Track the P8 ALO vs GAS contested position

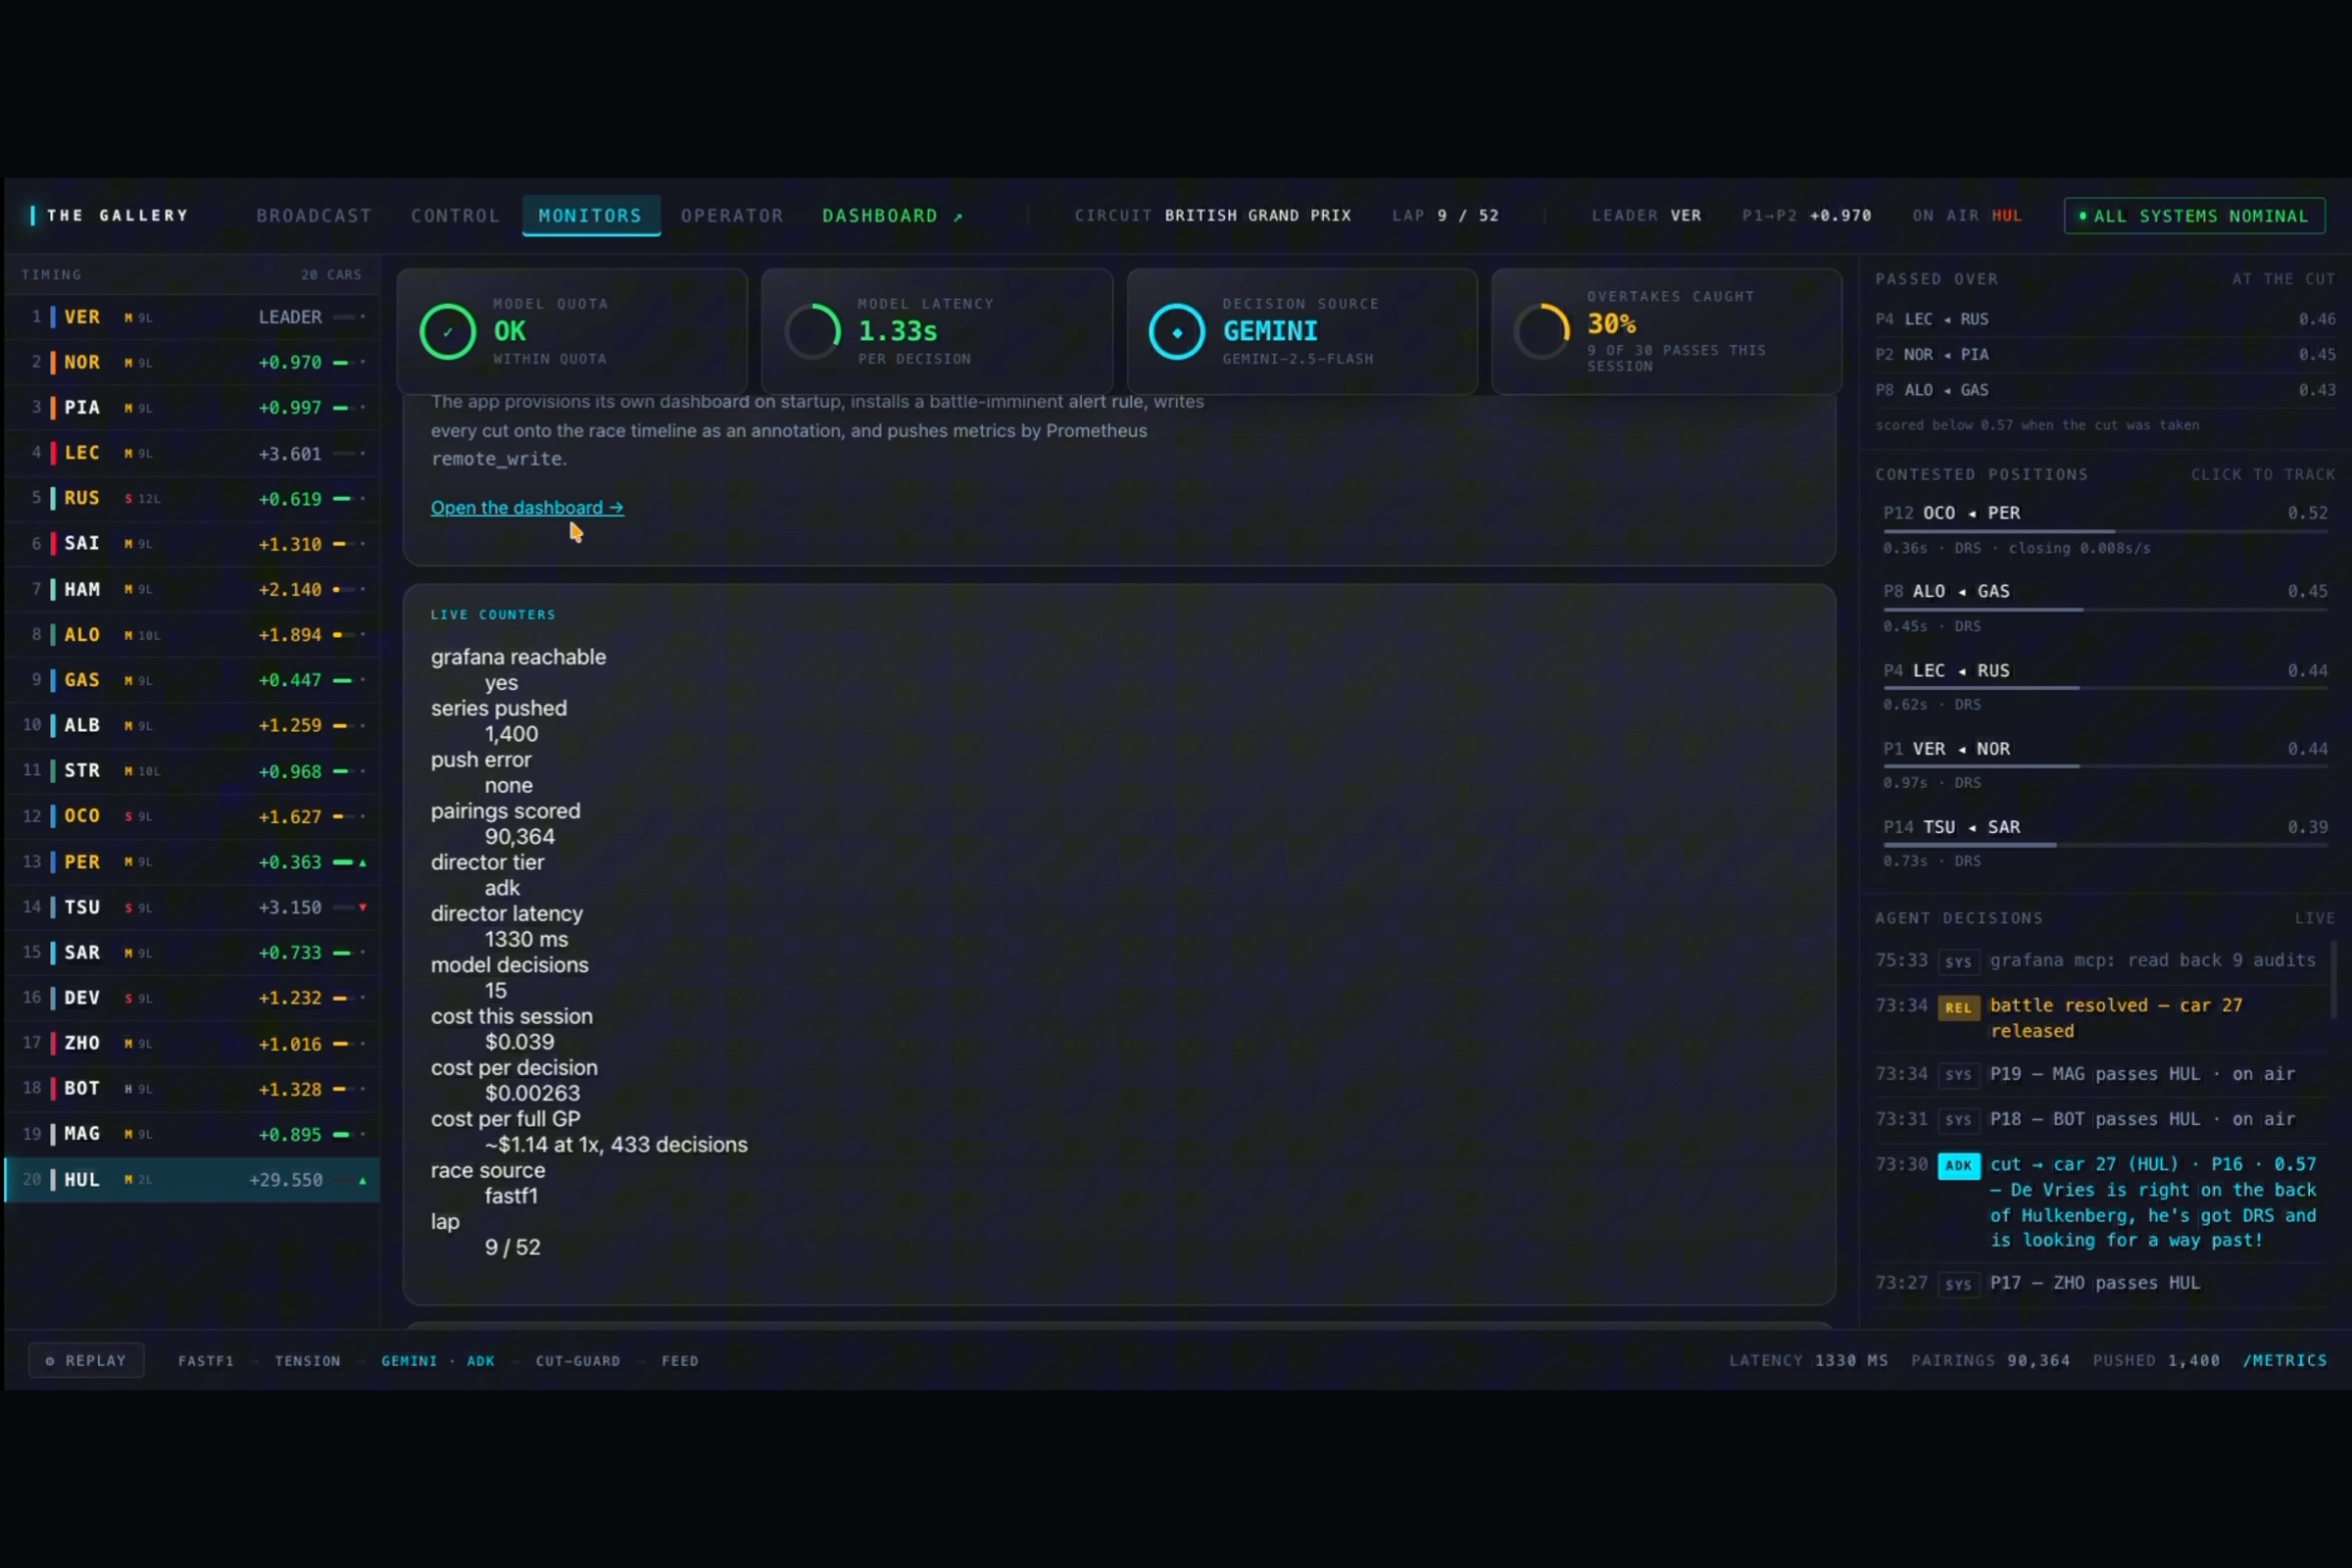point(2104,607)
